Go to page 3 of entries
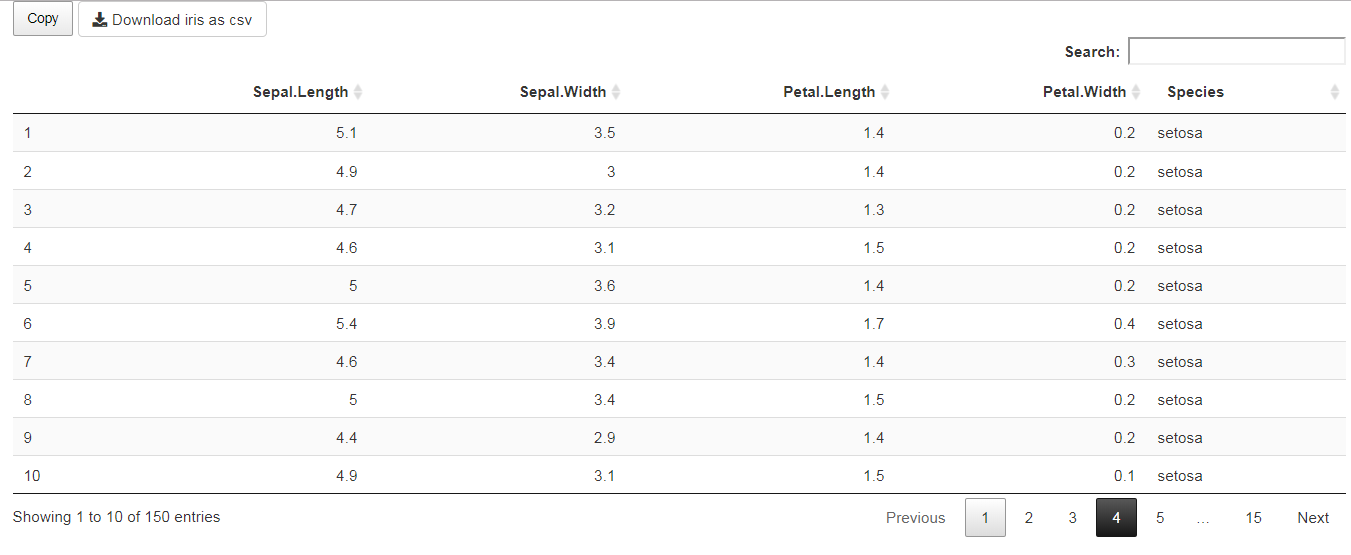This screenshot has width=1351, height=555. click(x=1072, y=517)
